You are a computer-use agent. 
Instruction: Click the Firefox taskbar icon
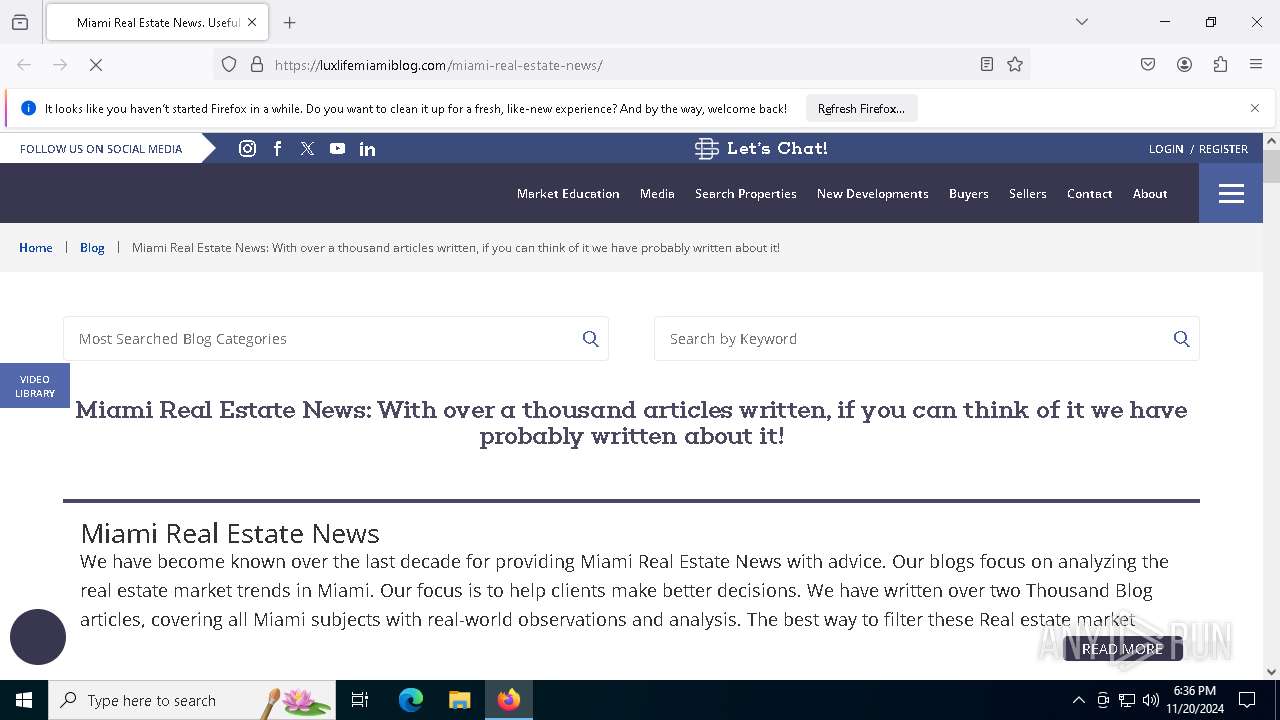pyautogui.click(x=509, y=700)
